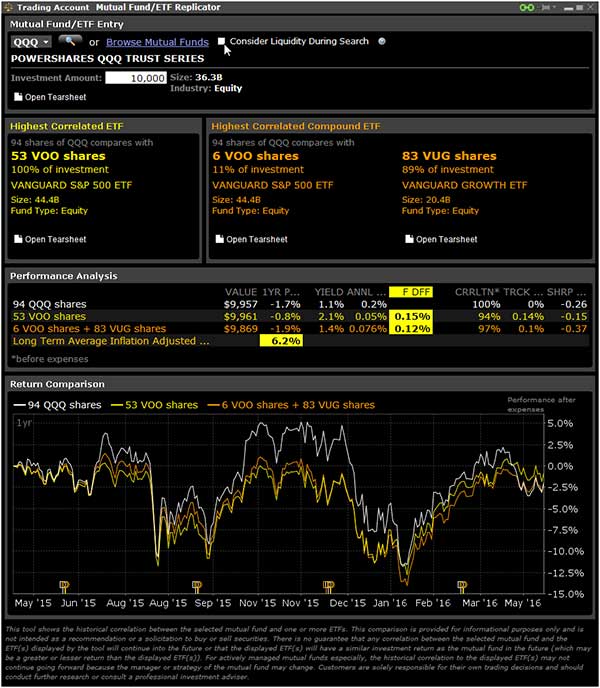Click the highlighted F DFF column header

411,292
